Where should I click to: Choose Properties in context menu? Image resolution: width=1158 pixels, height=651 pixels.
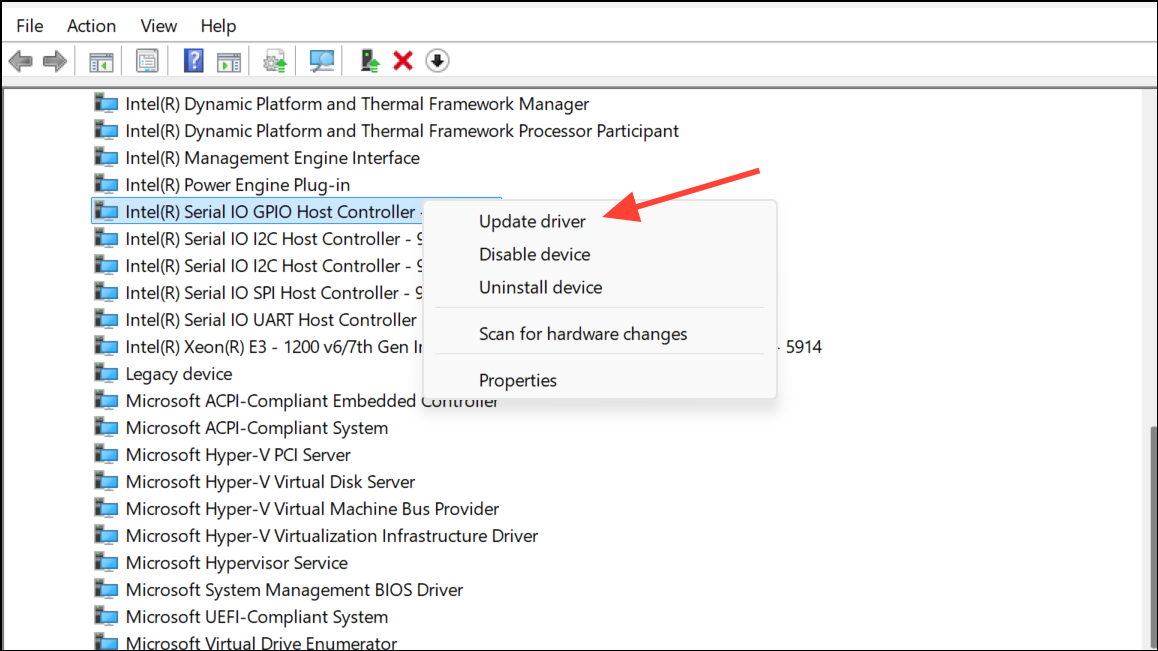click(x=518, y=381)
